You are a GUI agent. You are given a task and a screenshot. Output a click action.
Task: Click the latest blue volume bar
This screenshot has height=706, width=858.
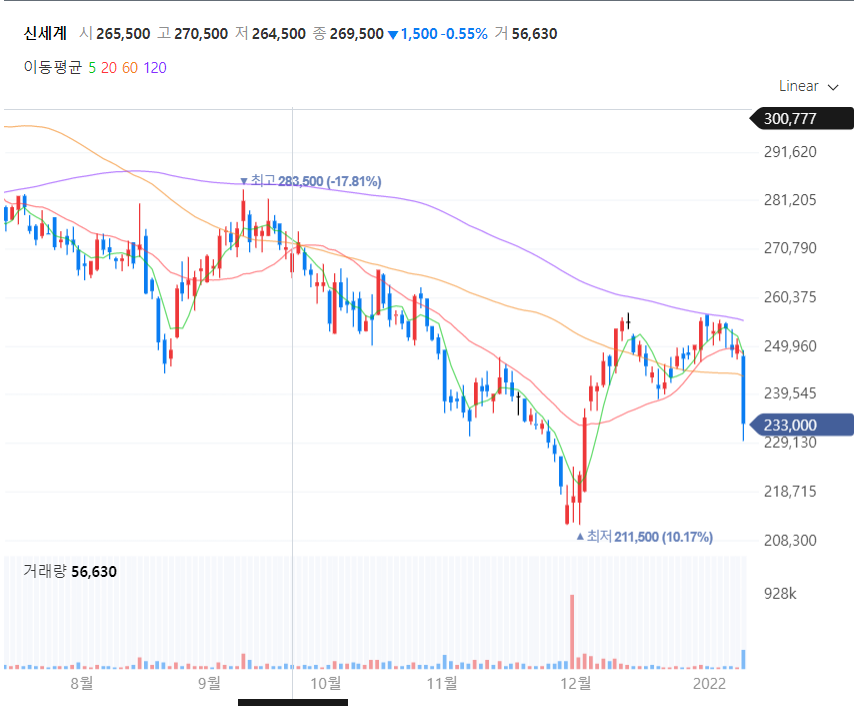[743, 658]
